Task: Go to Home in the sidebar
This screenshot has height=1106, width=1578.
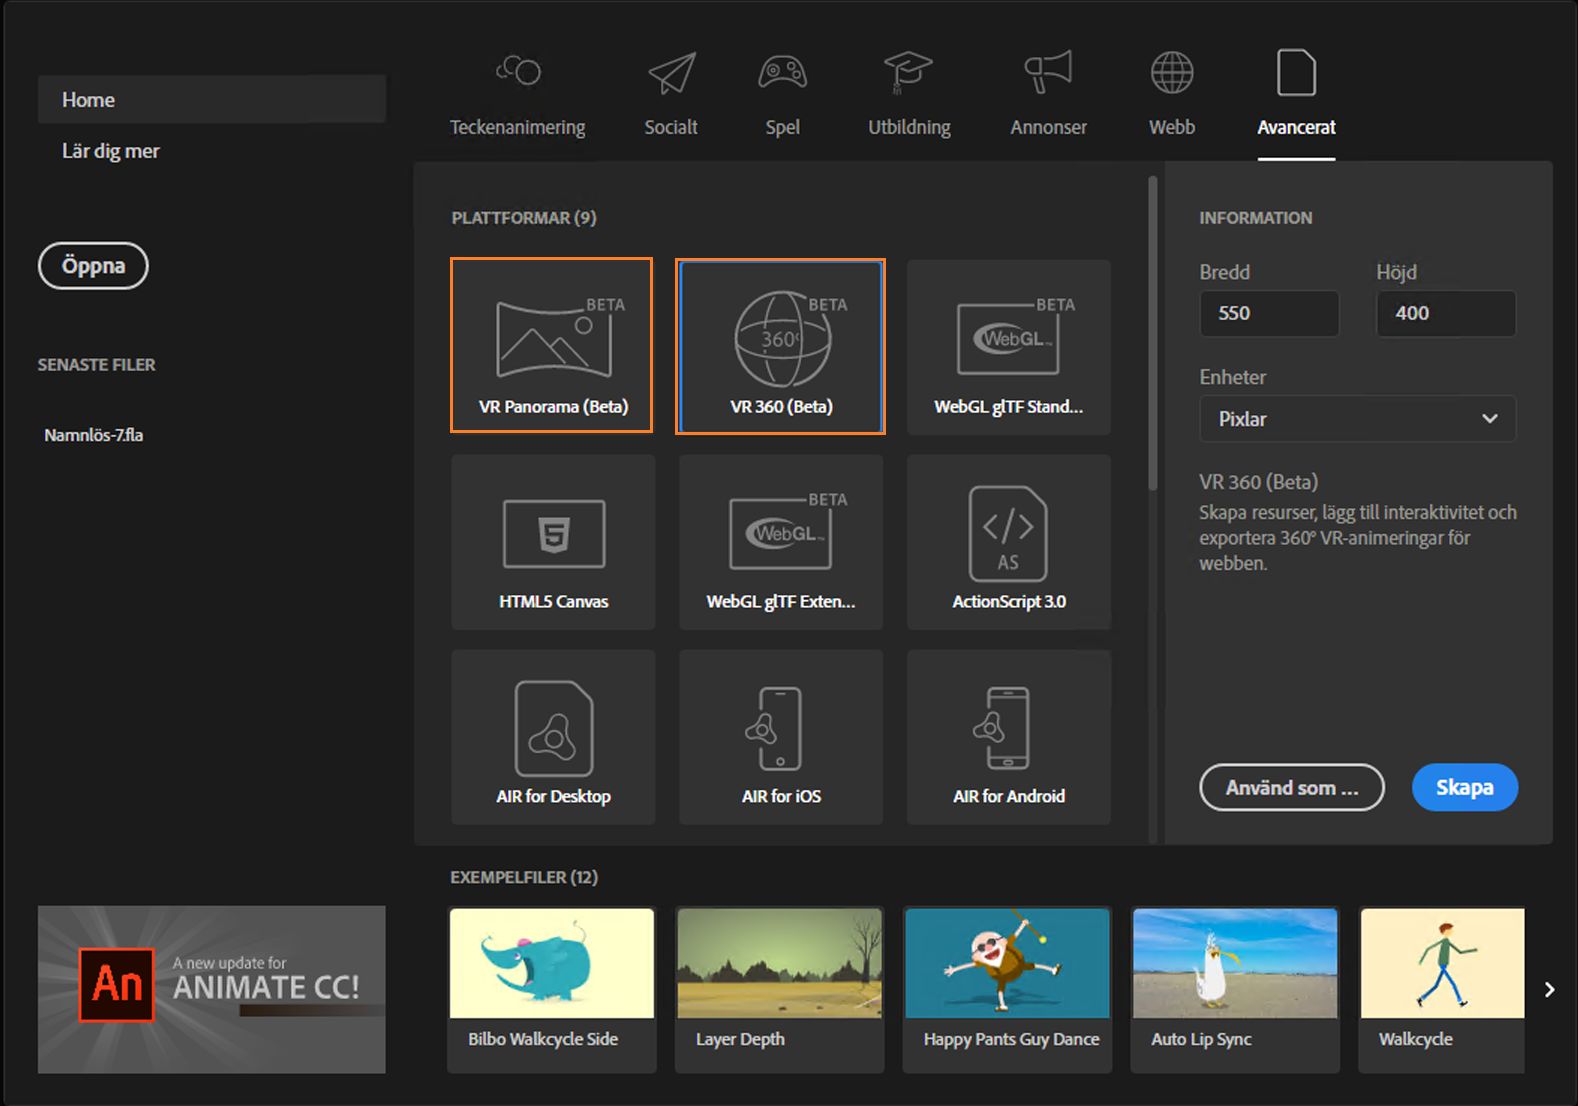Action: [212, 99]
